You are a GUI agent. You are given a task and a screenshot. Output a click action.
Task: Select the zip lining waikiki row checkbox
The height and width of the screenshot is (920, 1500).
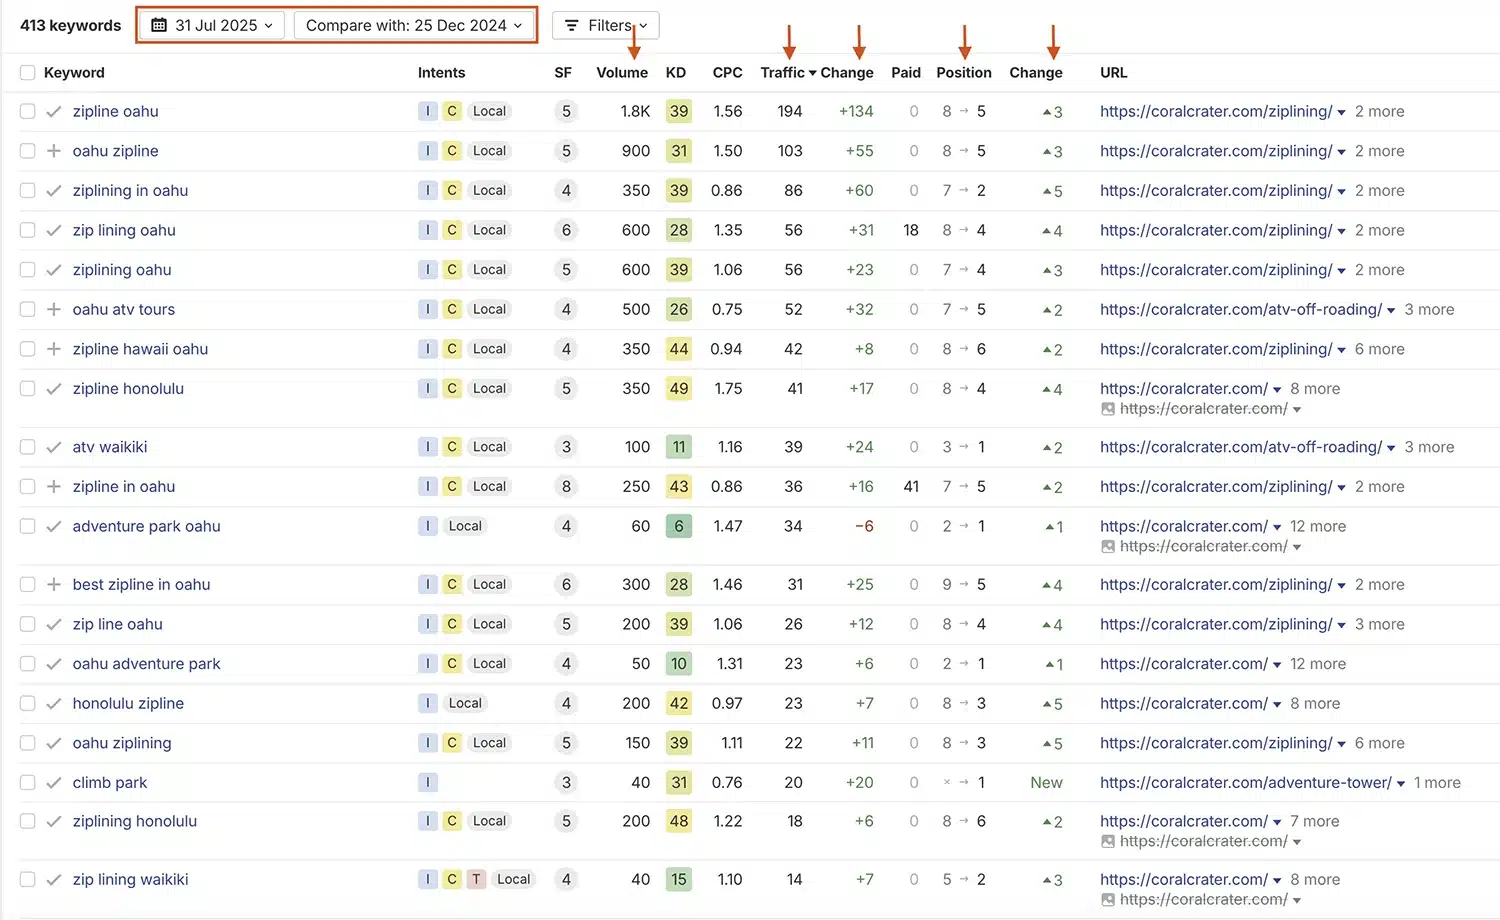pos(27,879)
